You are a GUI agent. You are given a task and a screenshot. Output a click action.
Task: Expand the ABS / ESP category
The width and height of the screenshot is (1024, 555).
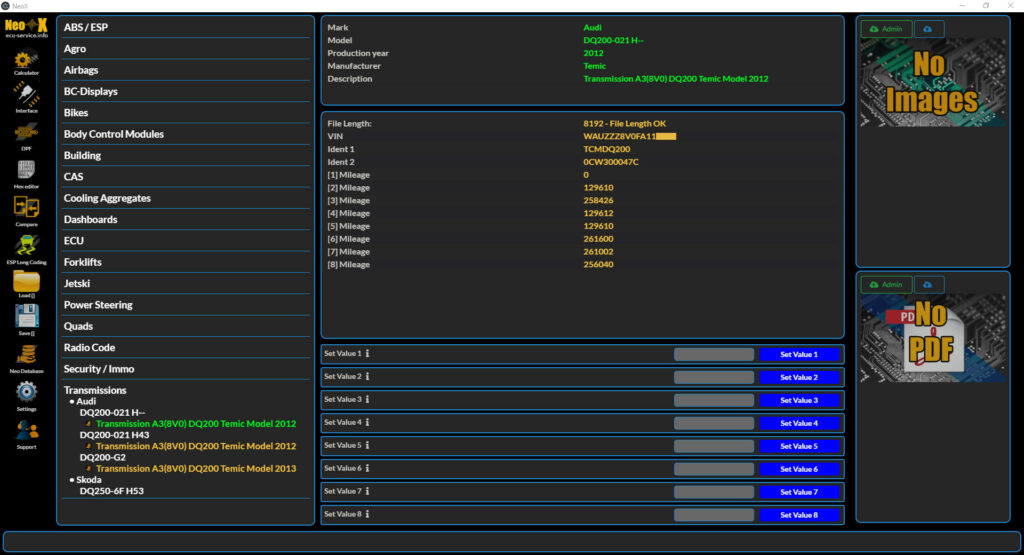86,27
